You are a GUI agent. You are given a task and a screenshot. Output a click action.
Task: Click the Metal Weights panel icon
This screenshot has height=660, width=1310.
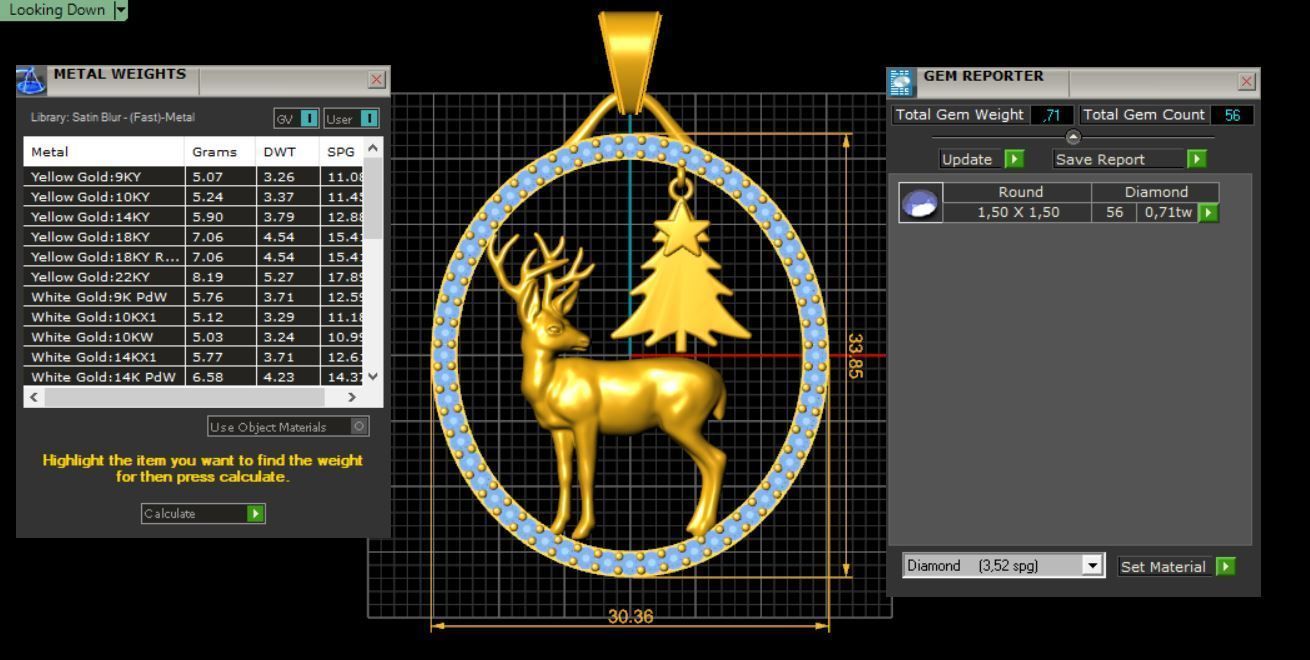[31, 81]
